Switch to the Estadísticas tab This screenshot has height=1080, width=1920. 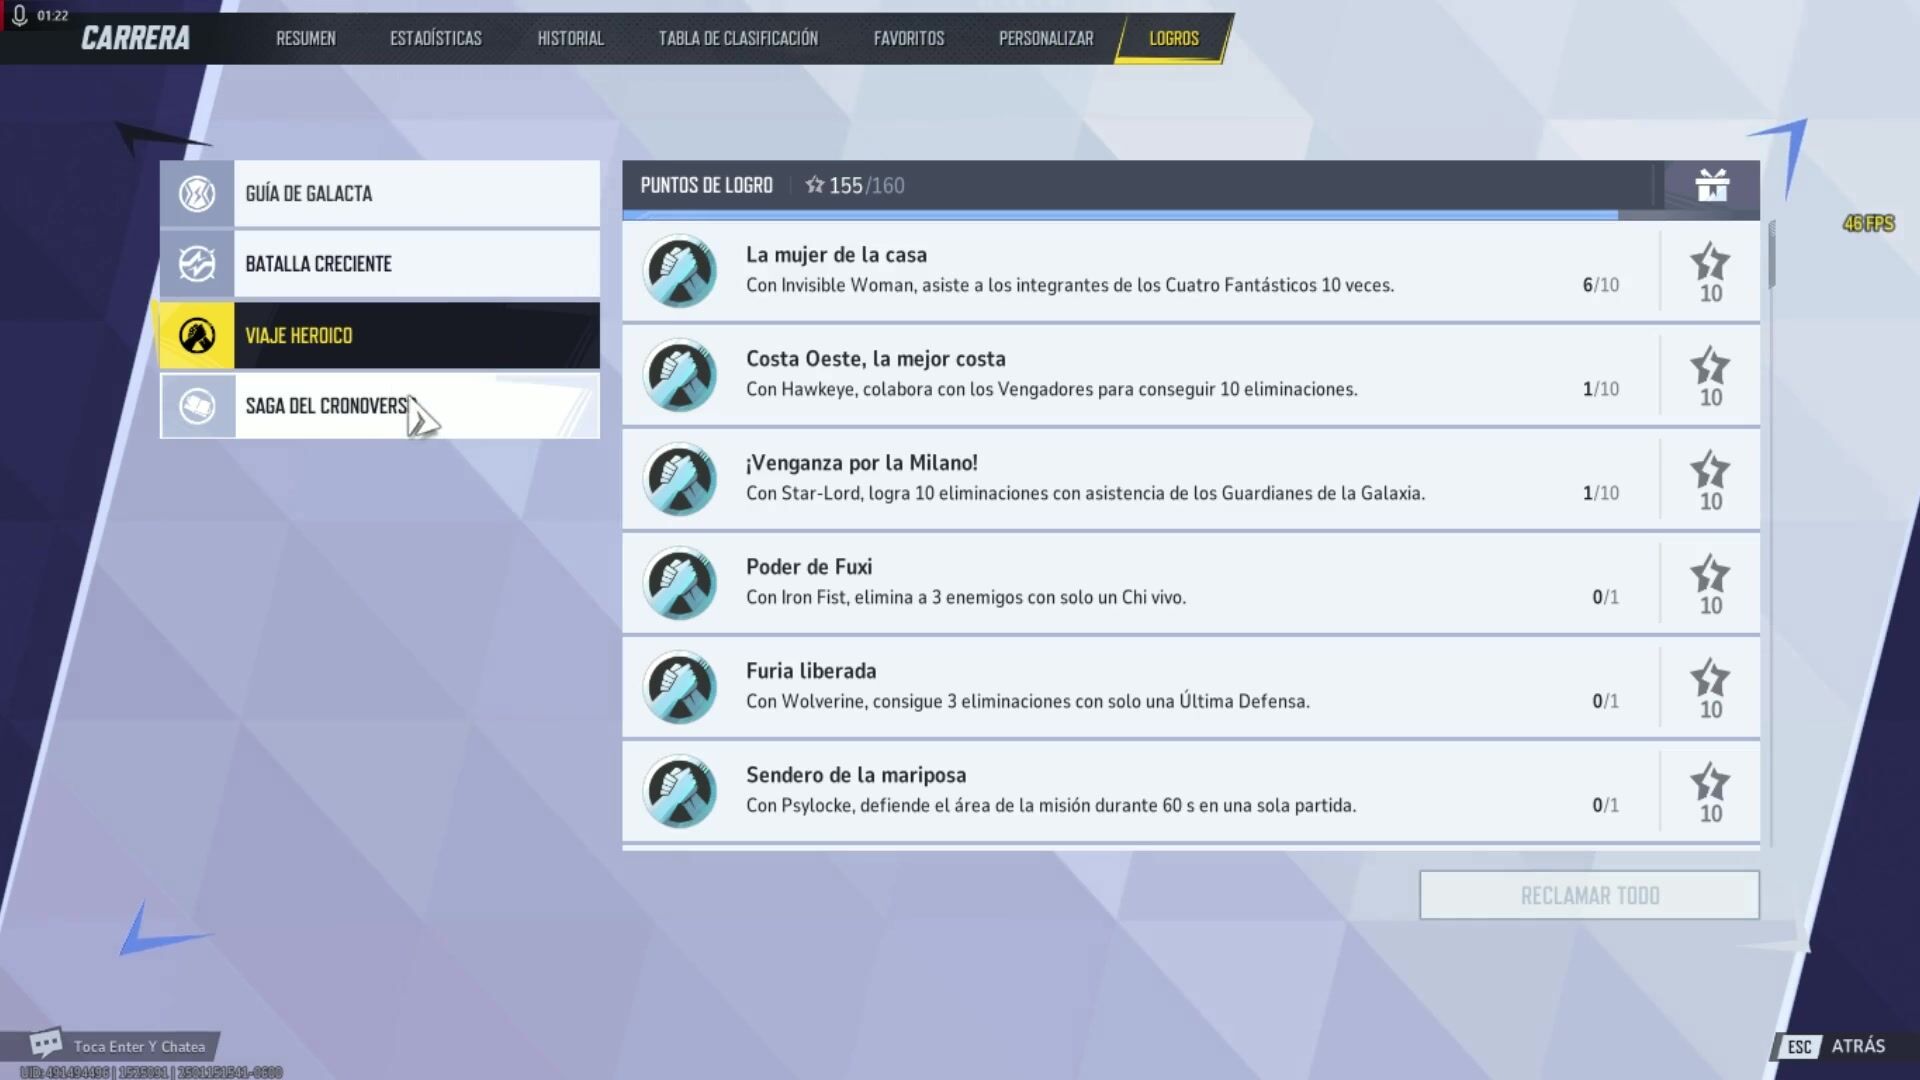(436, 38)
